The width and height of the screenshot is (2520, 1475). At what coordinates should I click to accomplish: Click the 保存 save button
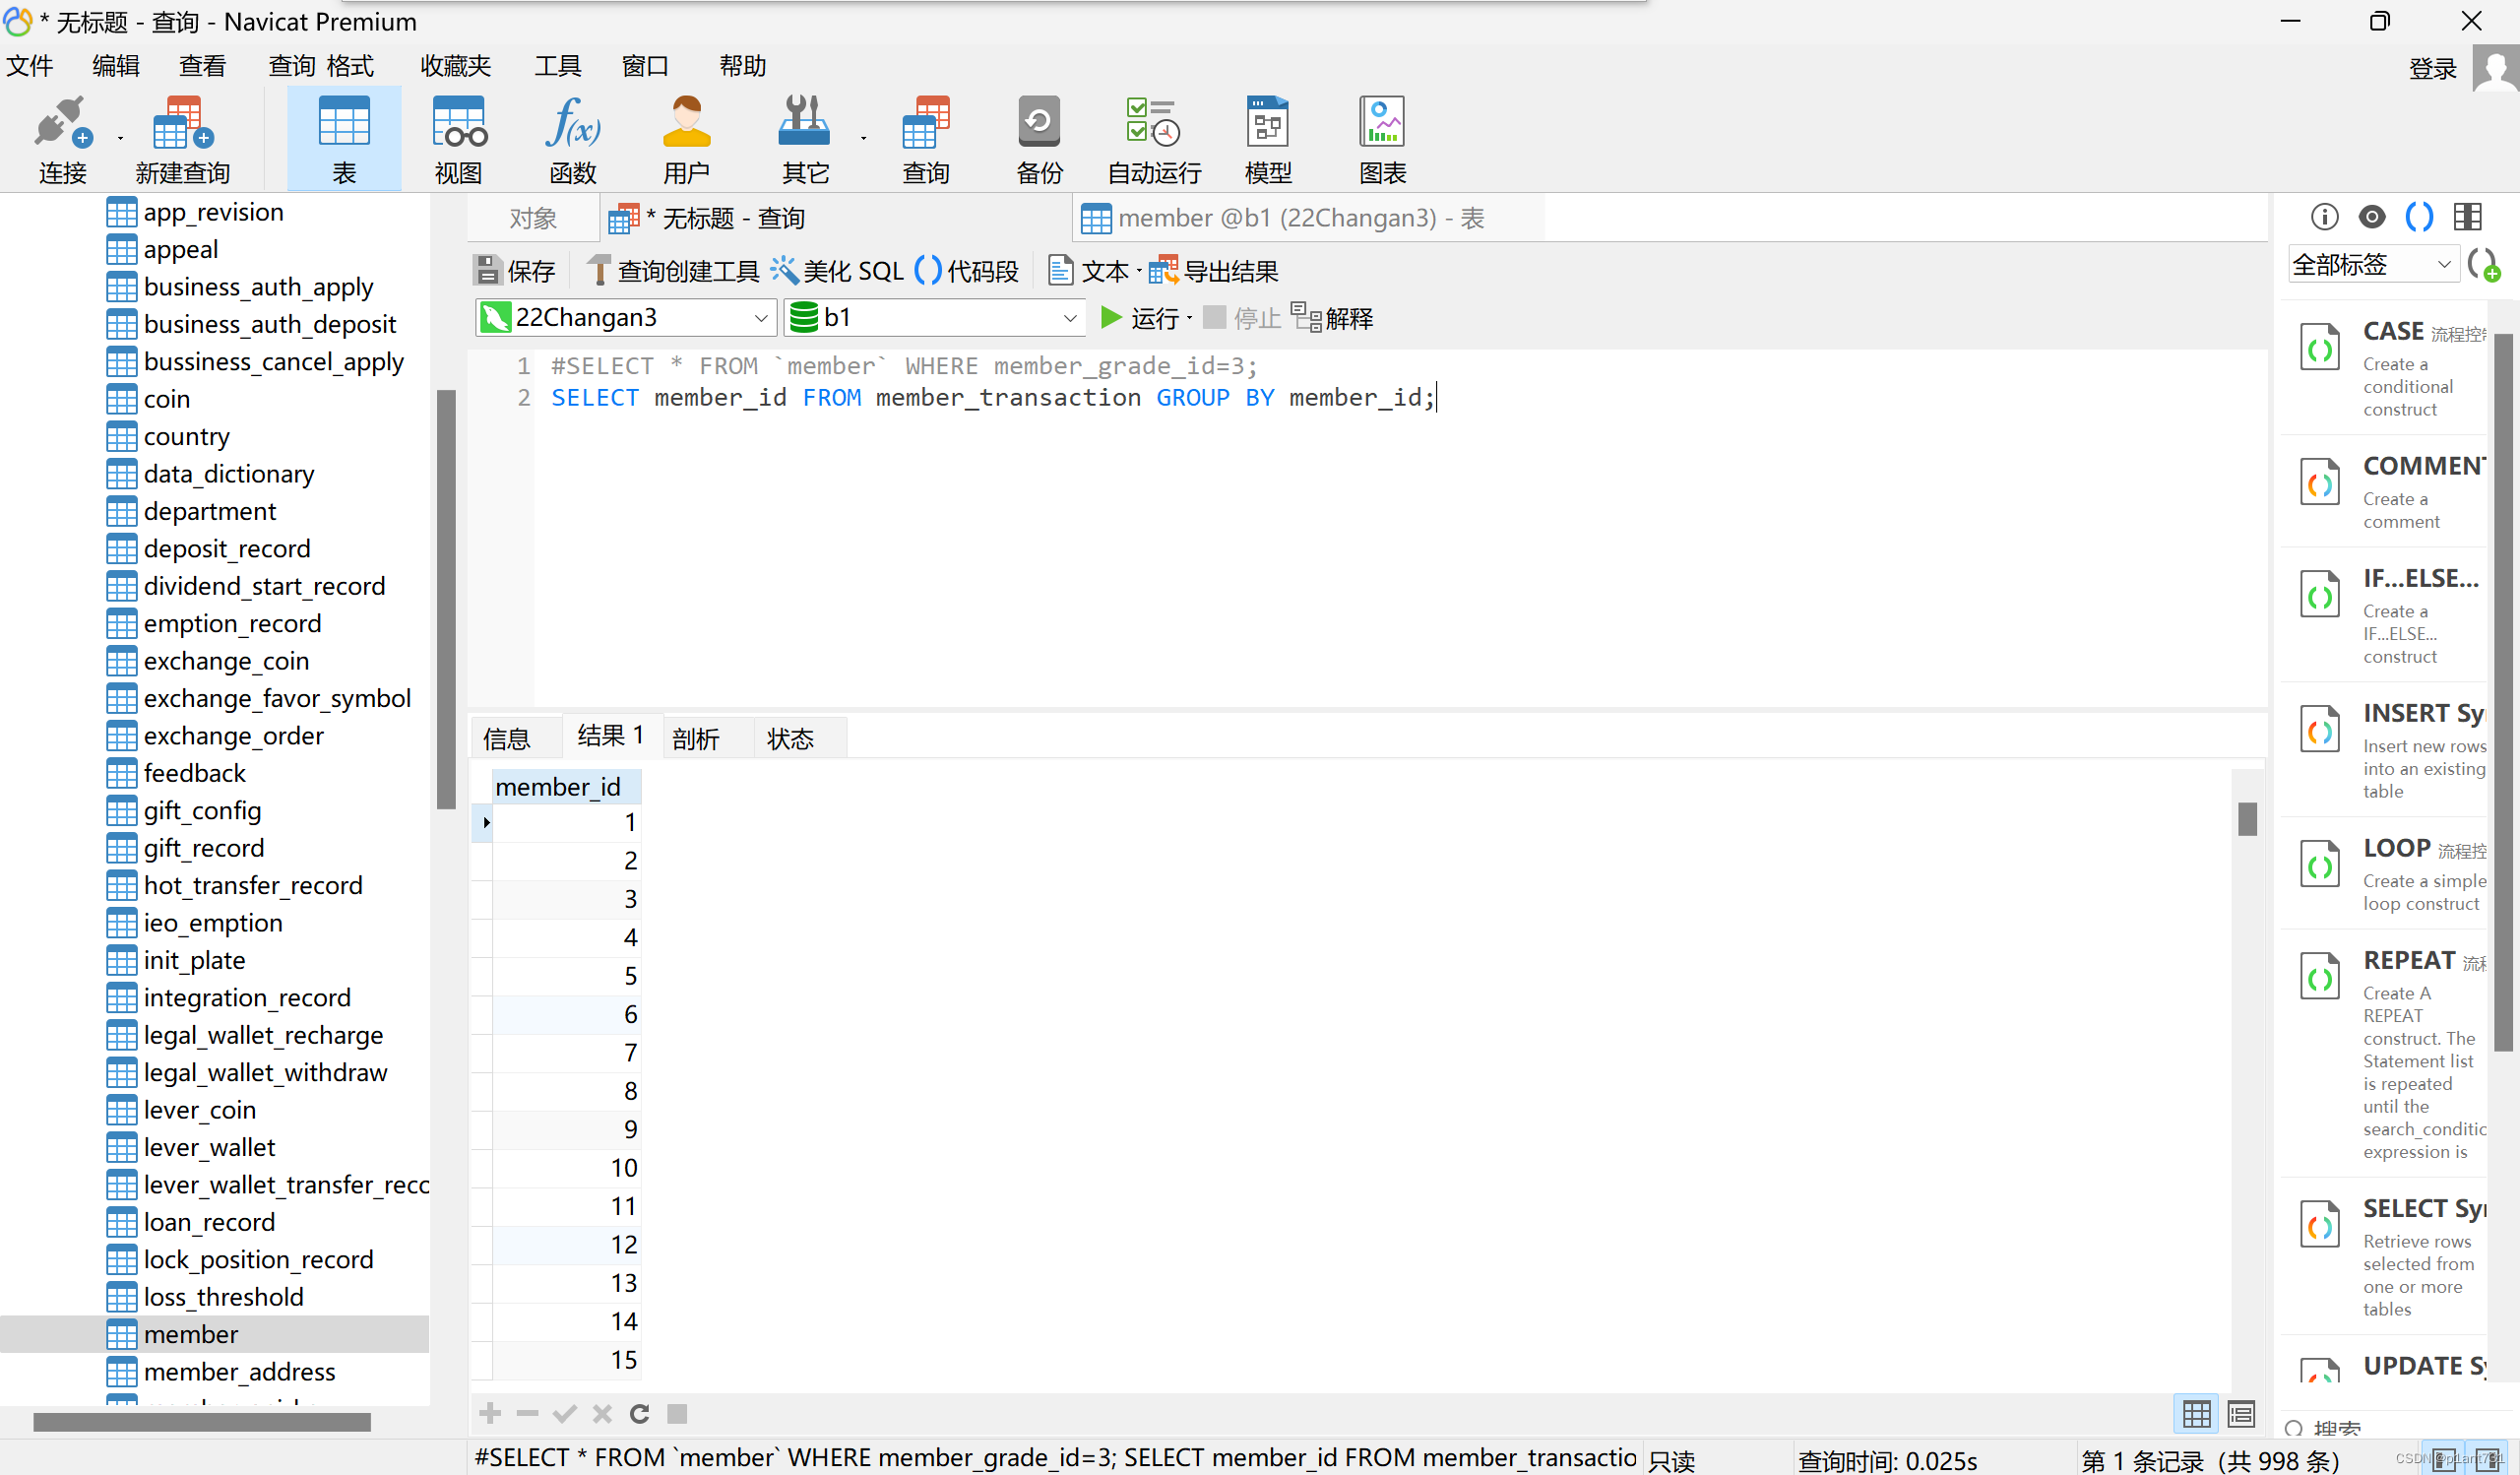(x=514, y=270)
